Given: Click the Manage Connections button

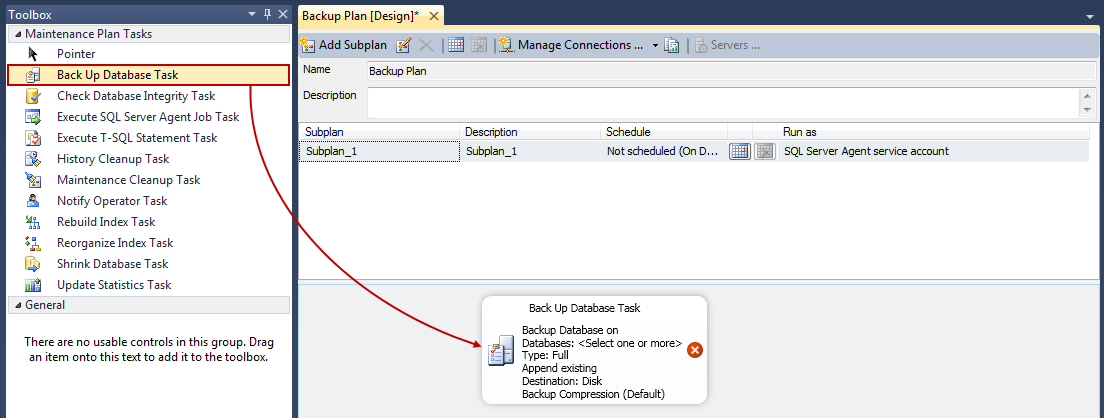Looking at the screenshot, I should point(570,45).
